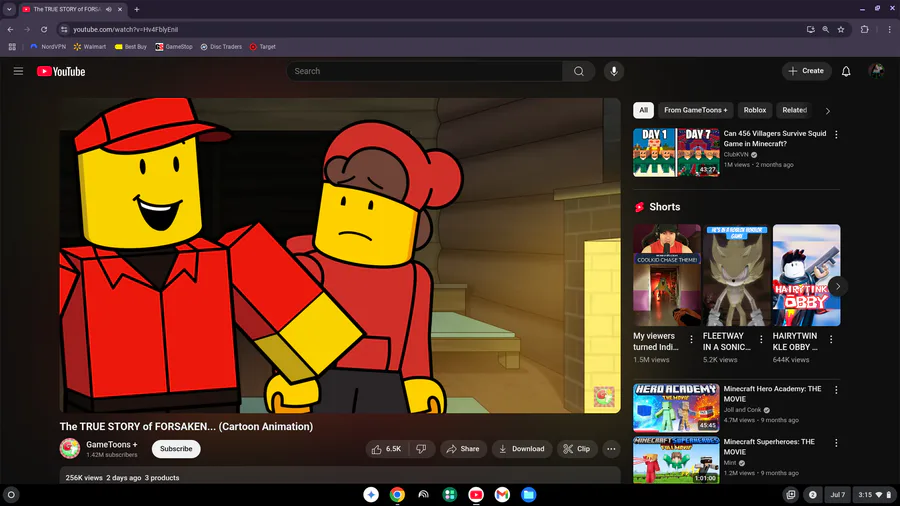Screen dimensions: 900x506
Task: Open a new browser tab
Action: [x=137, y=9]
